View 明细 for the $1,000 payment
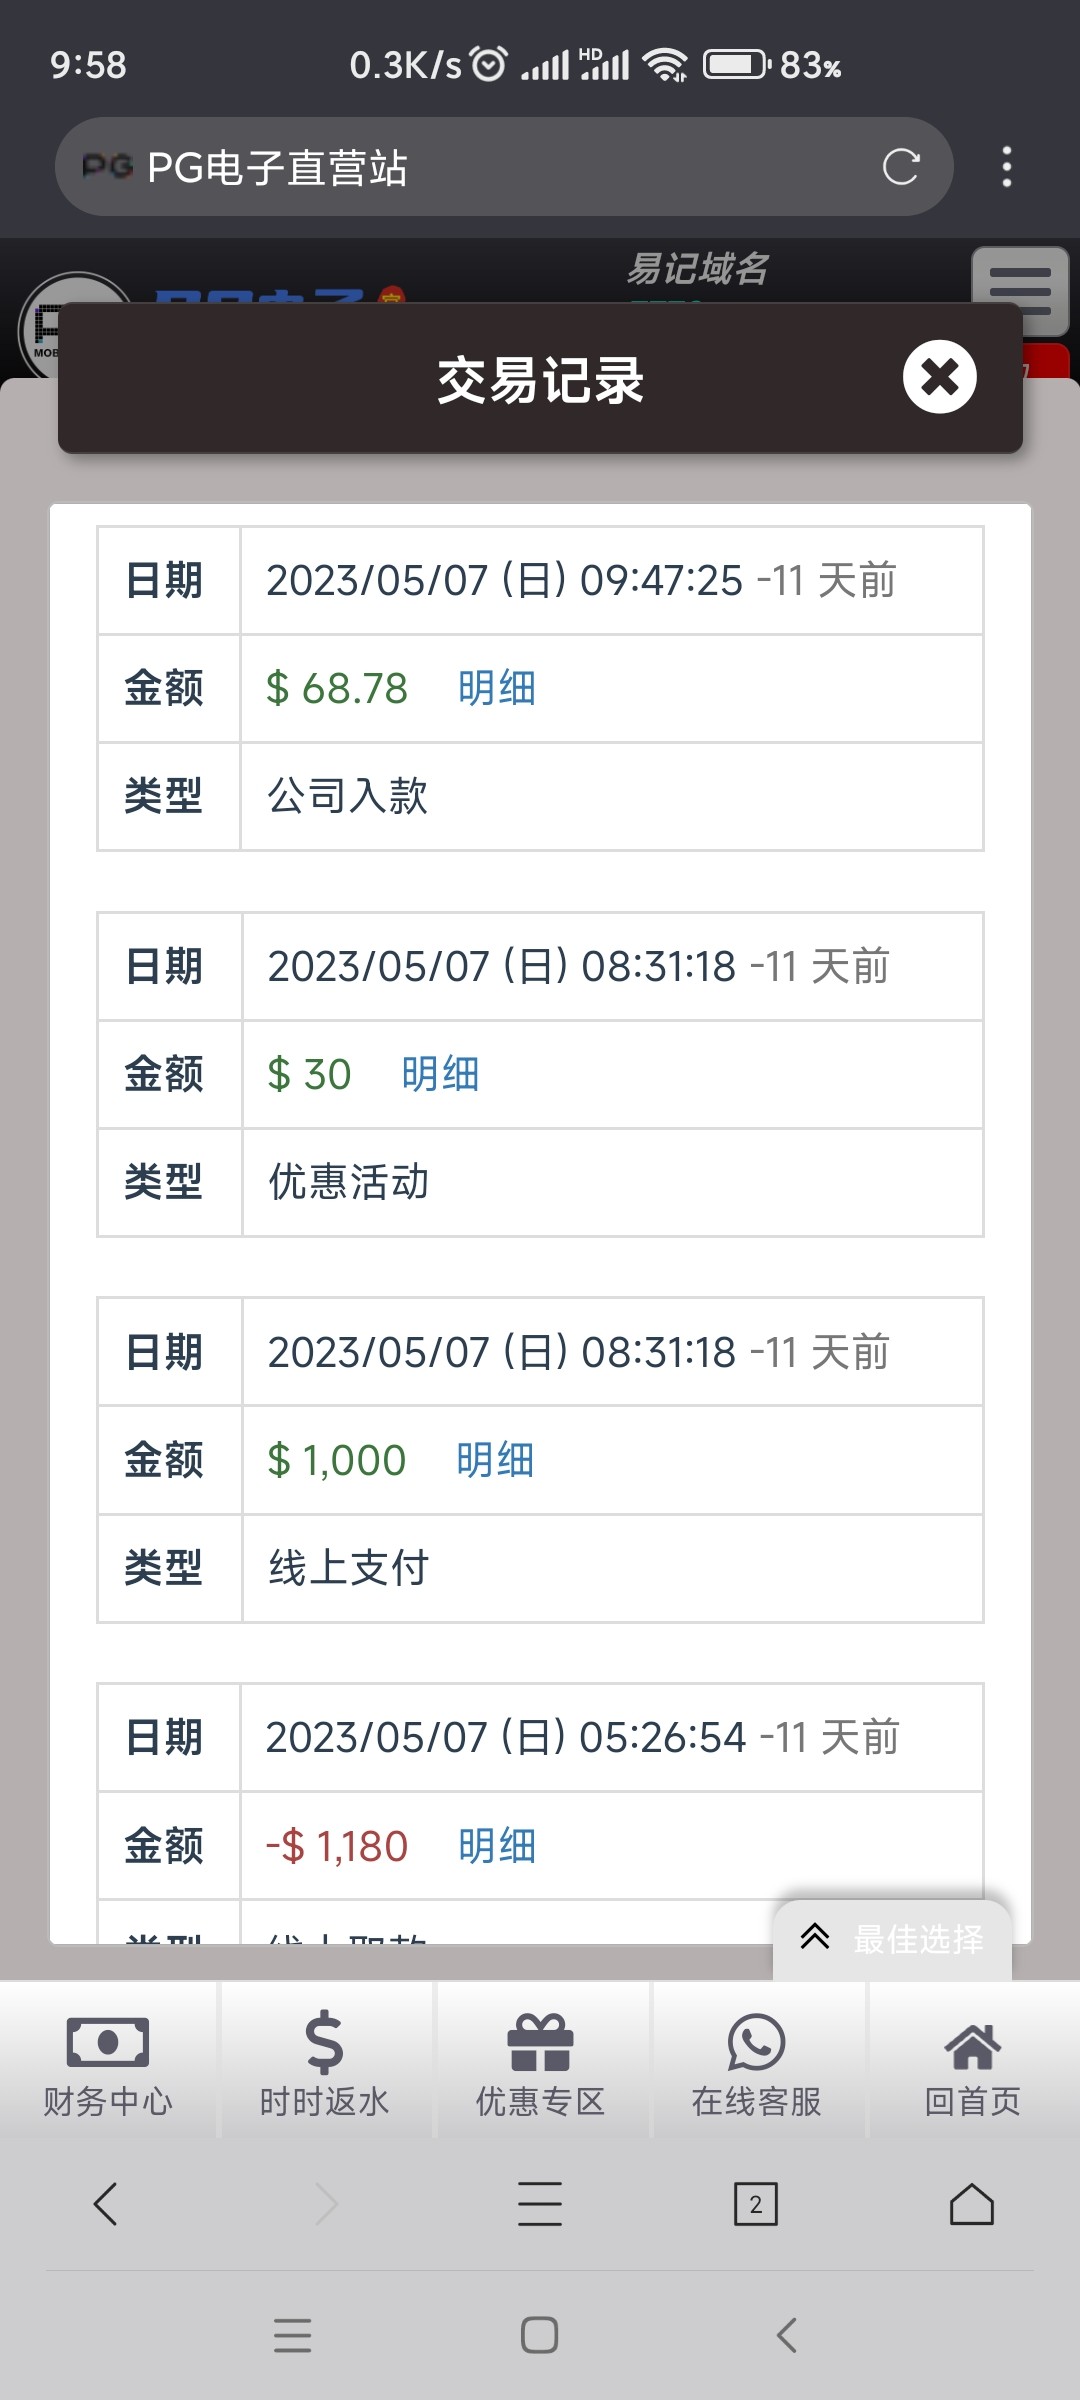This screenshot has height=2400, width=1080. (x=495, y=1461)
